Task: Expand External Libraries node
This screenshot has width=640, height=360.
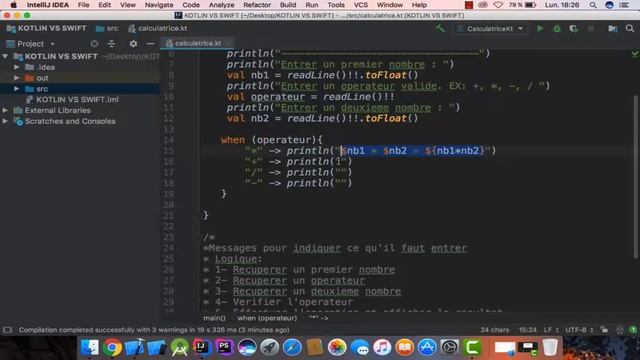Action: click(x=5, y=110)
